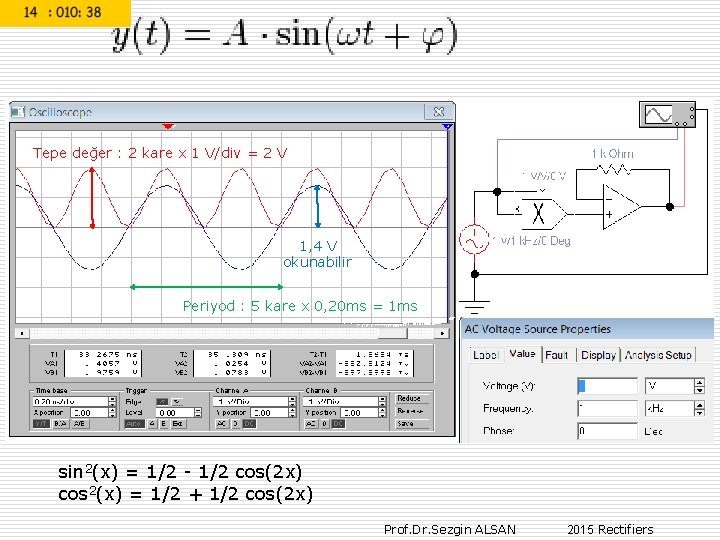Open the Value tab

click(x=523, y=354)
